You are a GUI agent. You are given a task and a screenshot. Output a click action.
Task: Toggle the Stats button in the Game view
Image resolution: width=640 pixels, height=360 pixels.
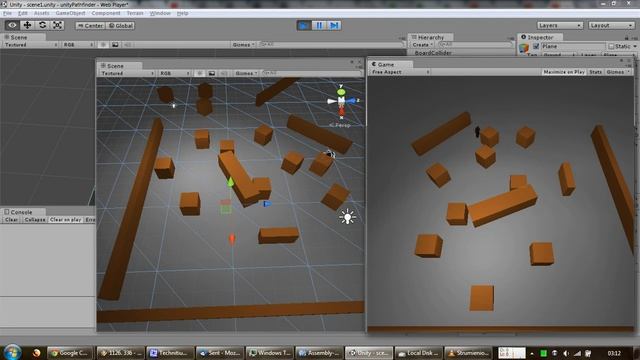click(596, 72)
